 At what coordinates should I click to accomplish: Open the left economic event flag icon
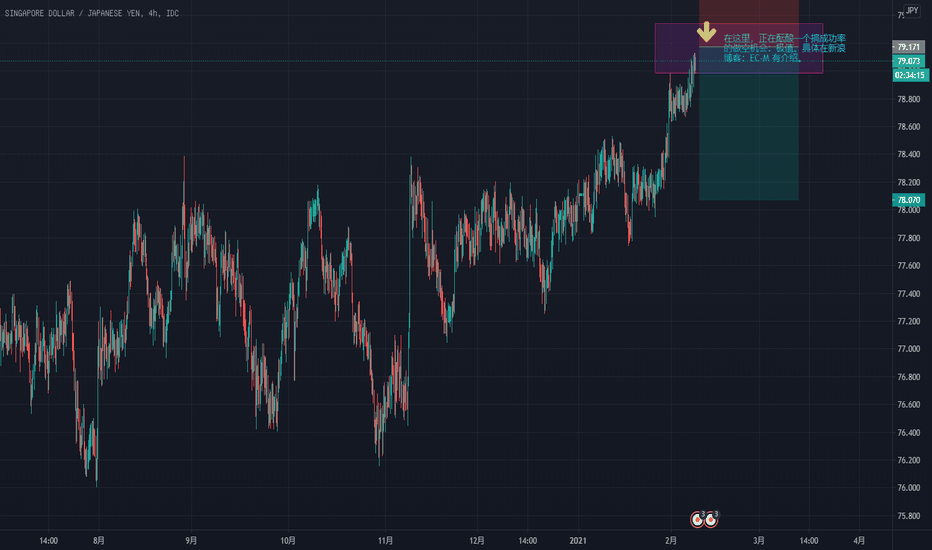click(x=697, y=520)
